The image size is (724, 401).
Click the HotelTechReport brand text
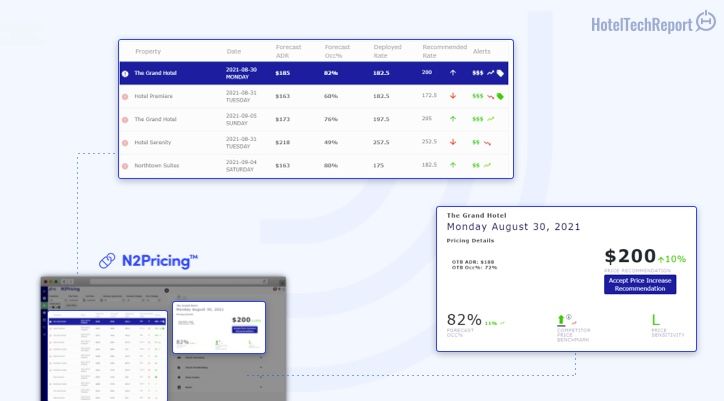[642, 24]
